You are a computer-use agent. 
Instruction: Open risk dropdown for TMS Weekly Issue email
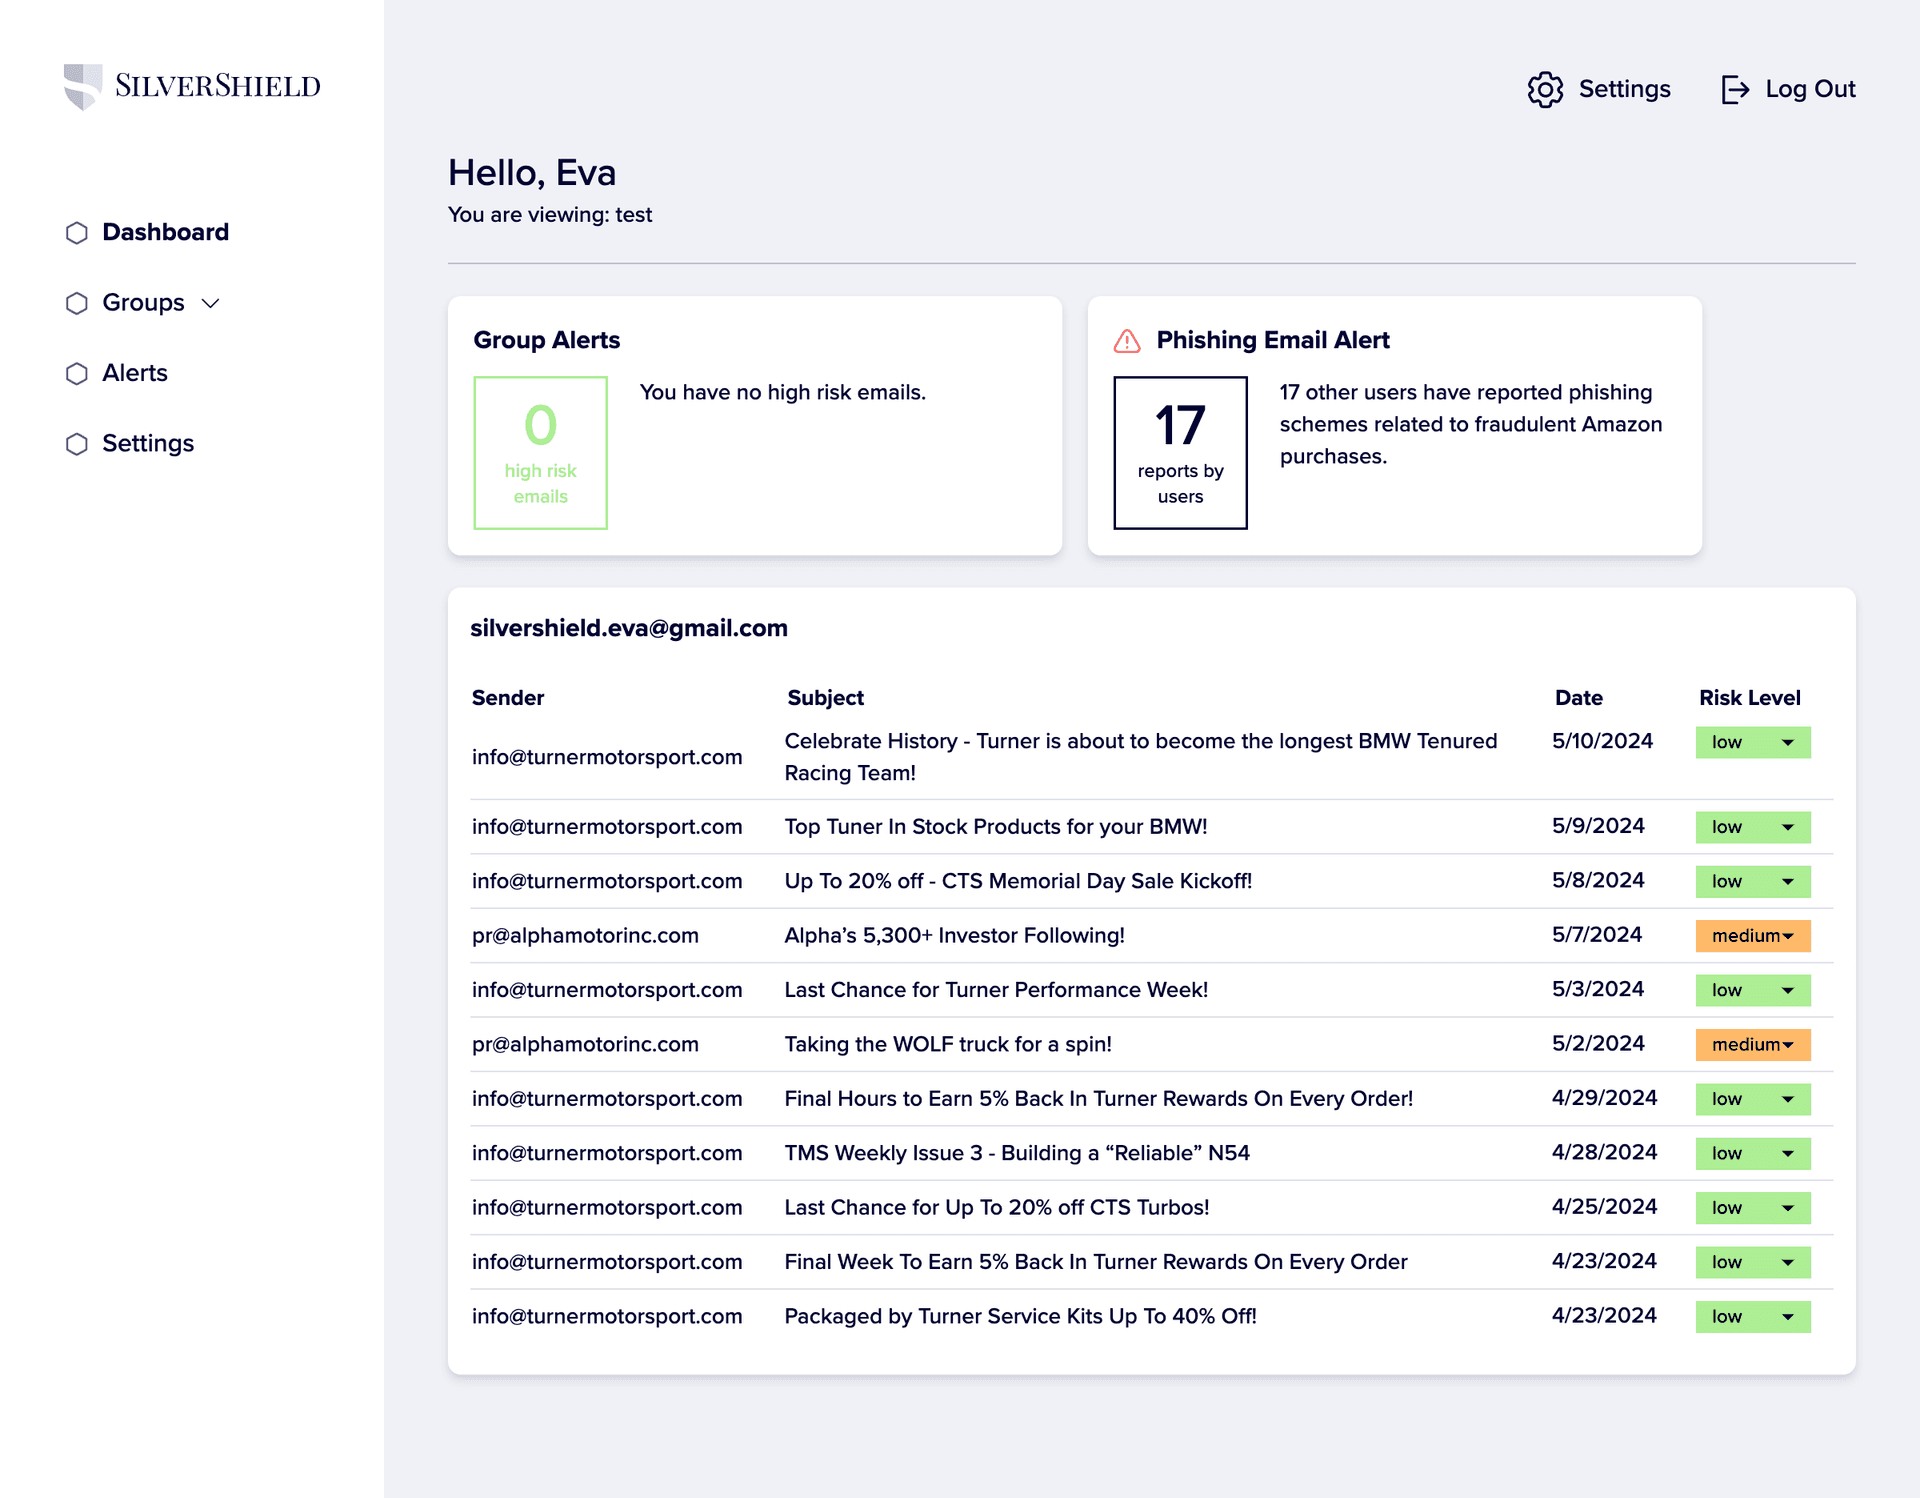(1753, 1154)
